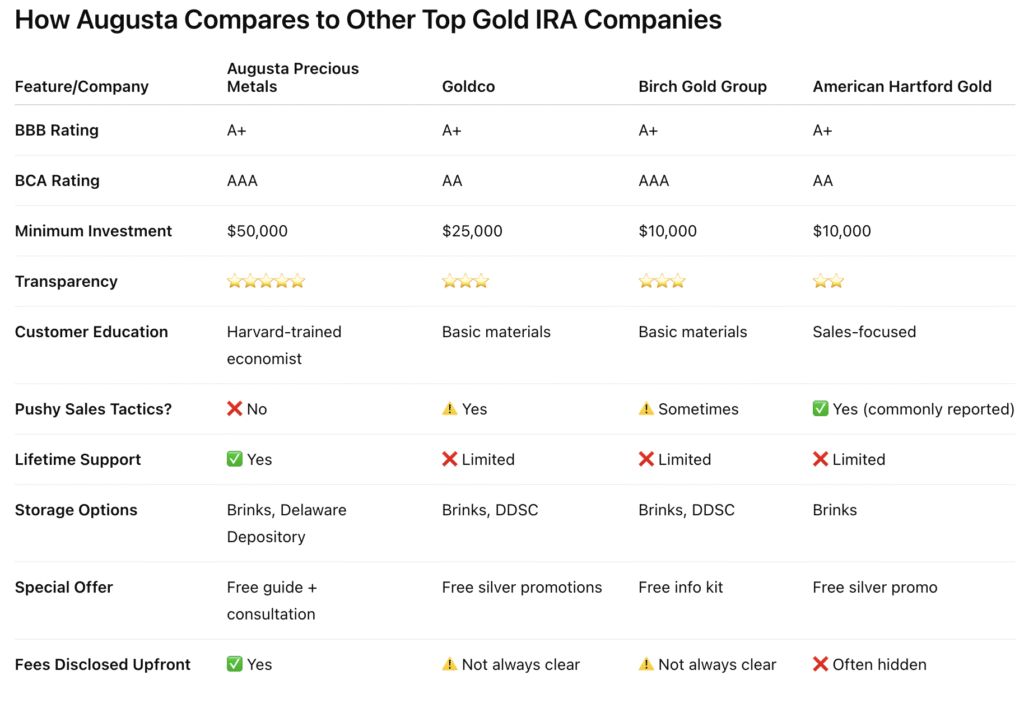Click the red X next to Augusta's No

coord(235,409)
